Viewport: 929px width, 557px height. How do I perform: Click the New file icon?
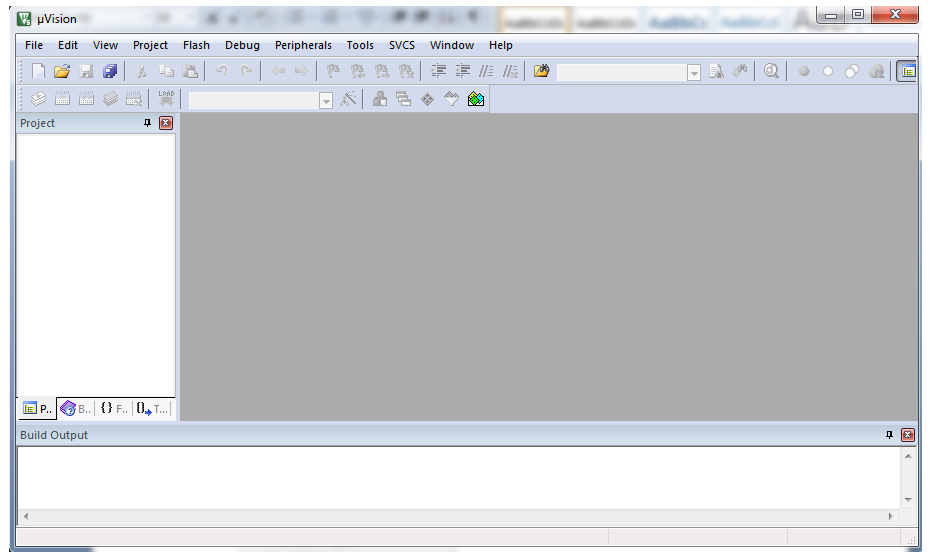pos(38,71)
